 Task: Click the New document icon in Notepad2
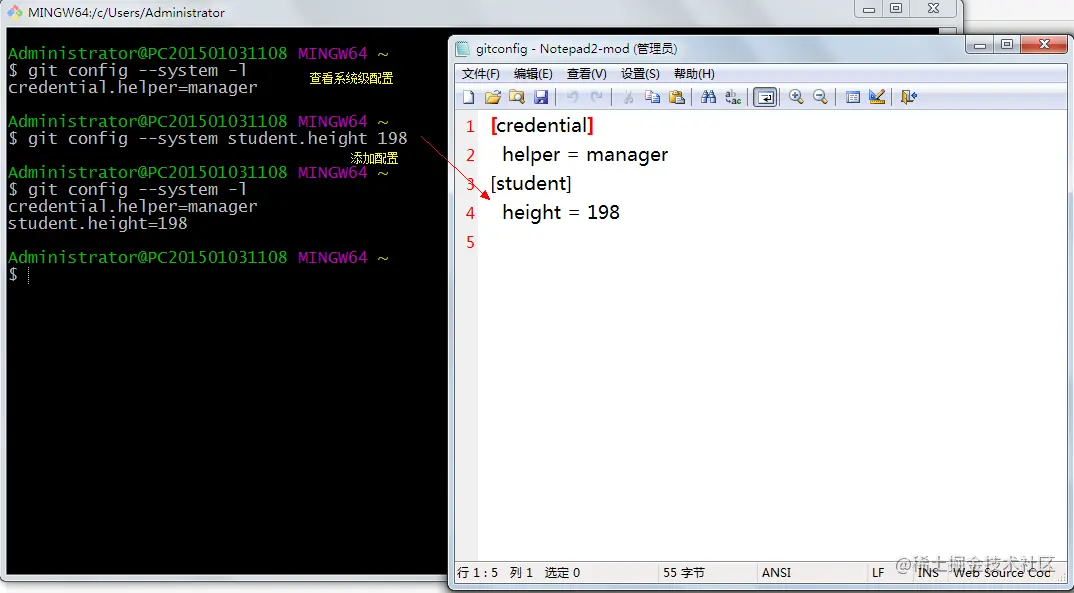(x=469, y=97)
